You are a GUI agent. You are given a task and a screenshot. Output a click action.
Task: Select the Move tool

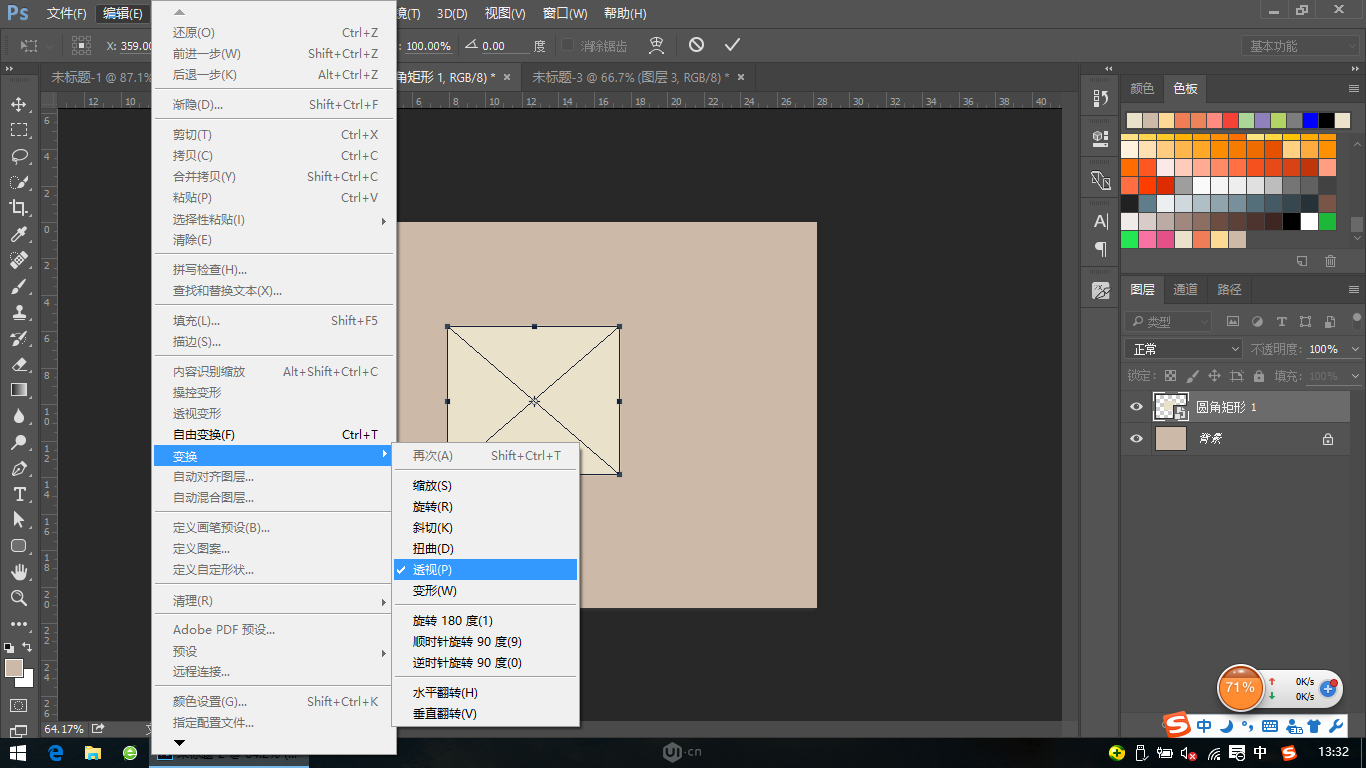[19, 104]
